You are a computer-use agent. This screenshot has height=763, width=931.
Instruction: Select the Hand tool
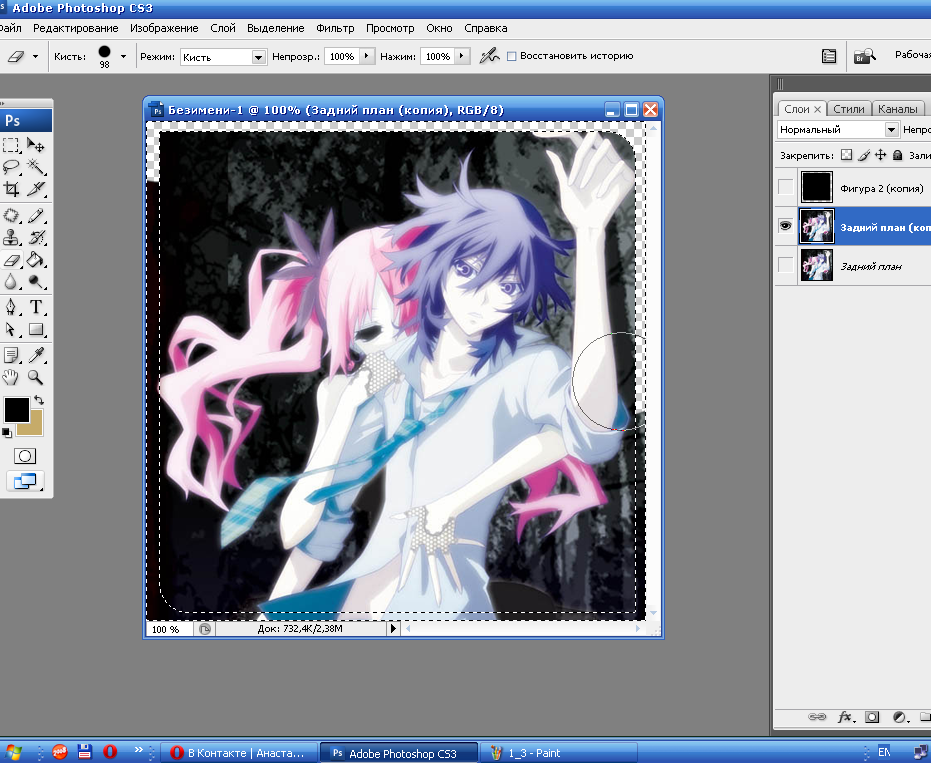point(11,377)
